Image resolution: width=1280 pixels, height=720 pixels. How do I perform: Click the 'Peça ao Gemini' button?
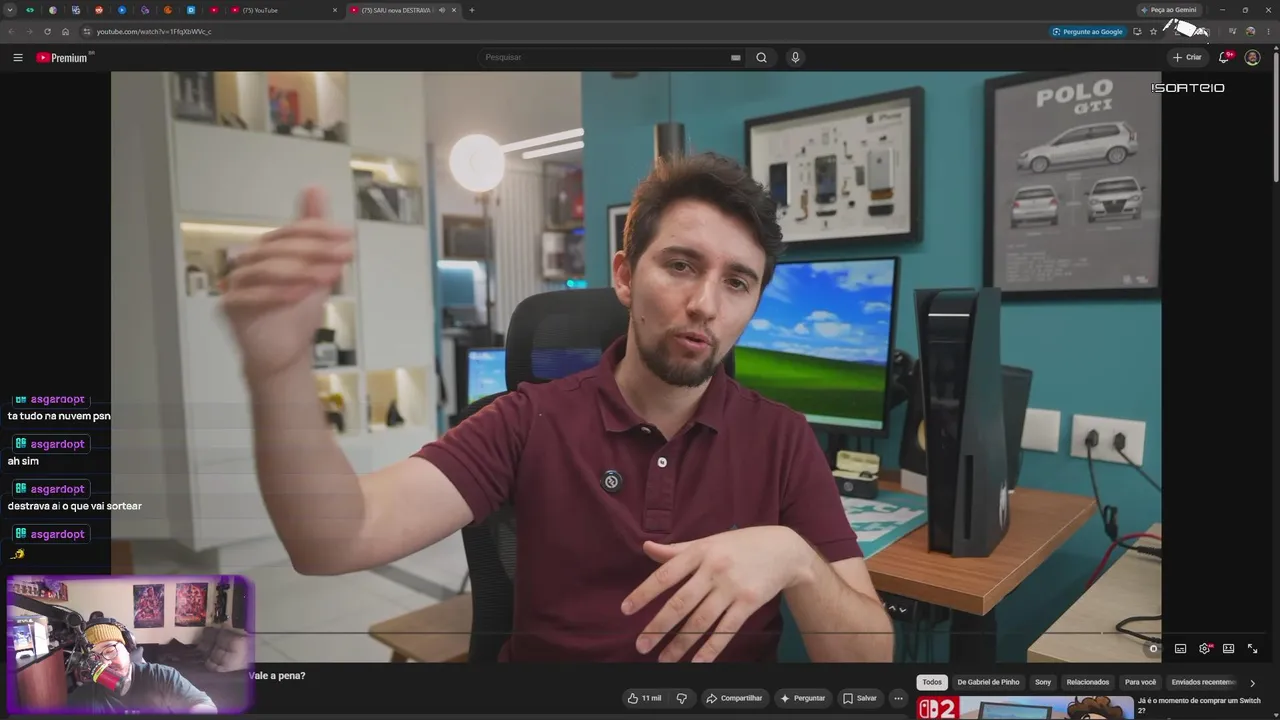tap(1168, 10)
